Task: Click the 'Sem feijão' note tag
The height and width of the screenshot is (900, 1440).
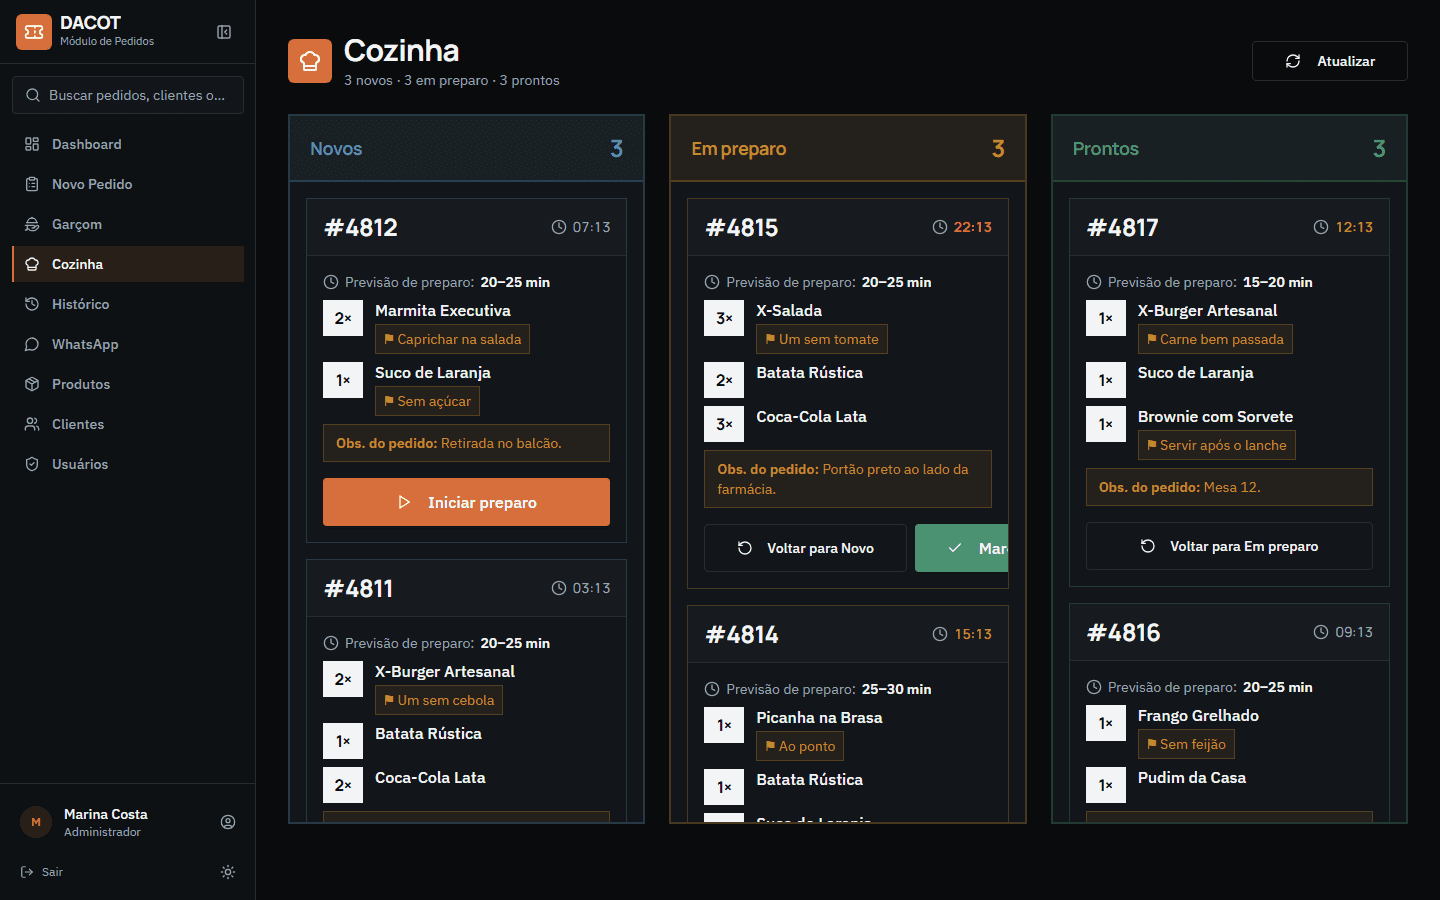Action: [1186, 744]
